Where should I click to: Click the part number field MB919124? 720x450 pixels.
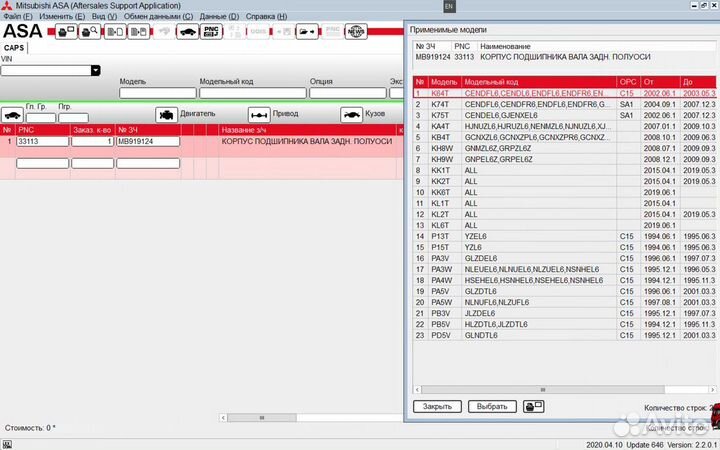[148, 141]
